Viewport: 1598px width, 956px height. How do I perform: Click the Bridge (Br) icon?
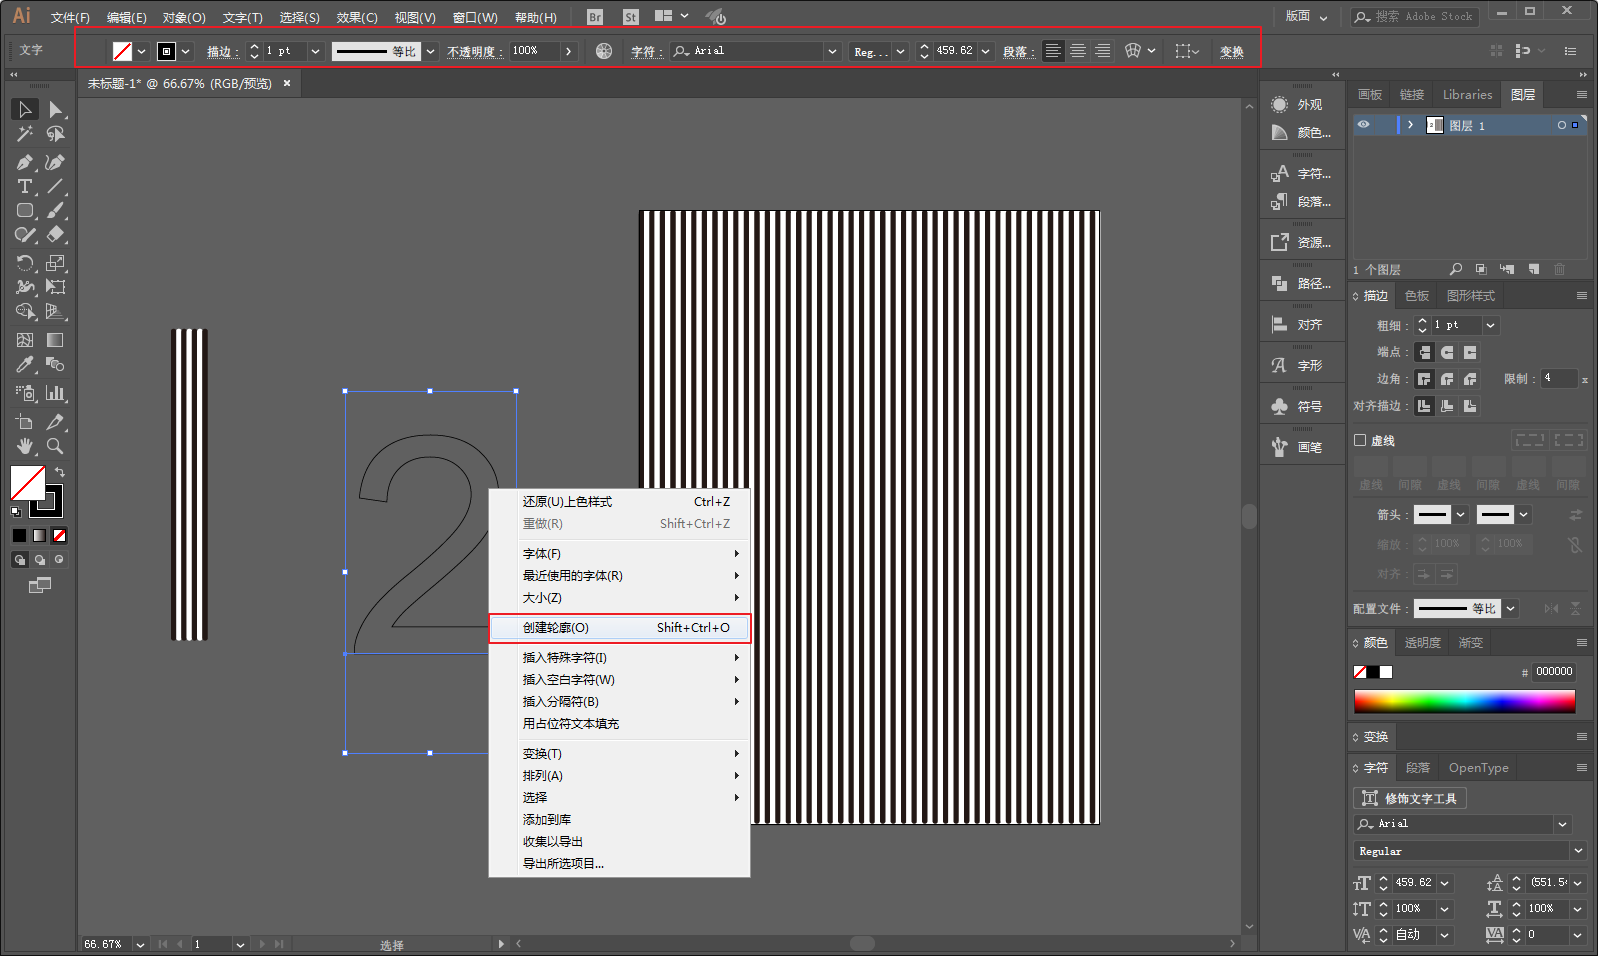595,17
